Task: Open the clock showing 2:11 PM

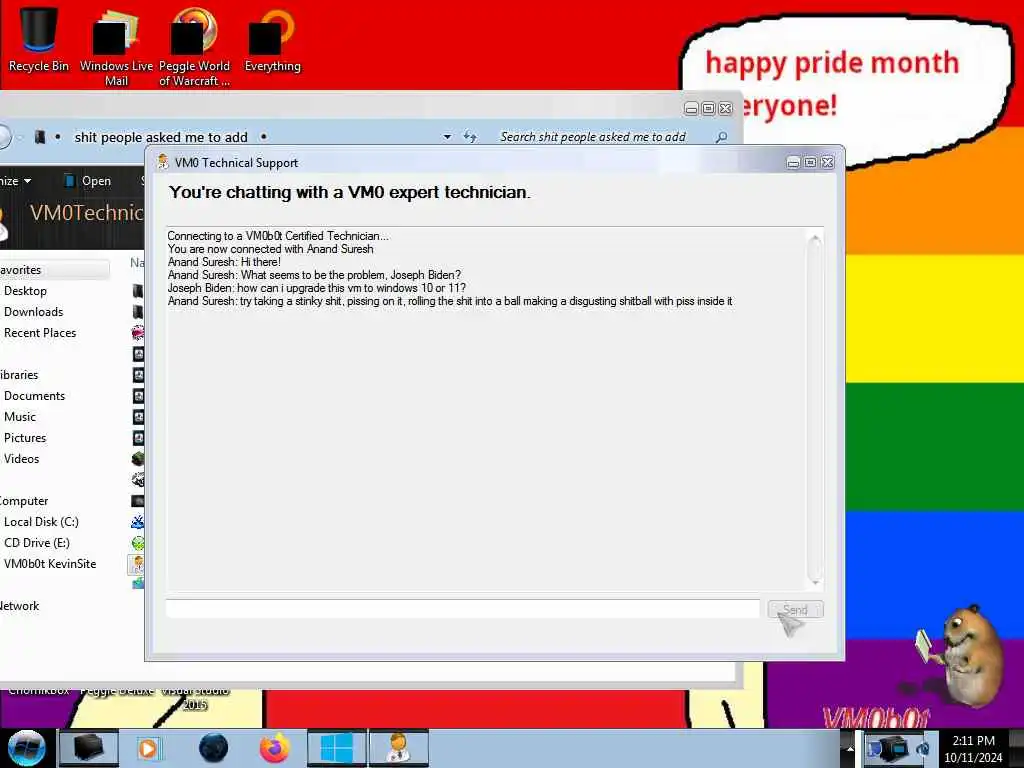Action: pyautogui.click(x=973, y=748)
